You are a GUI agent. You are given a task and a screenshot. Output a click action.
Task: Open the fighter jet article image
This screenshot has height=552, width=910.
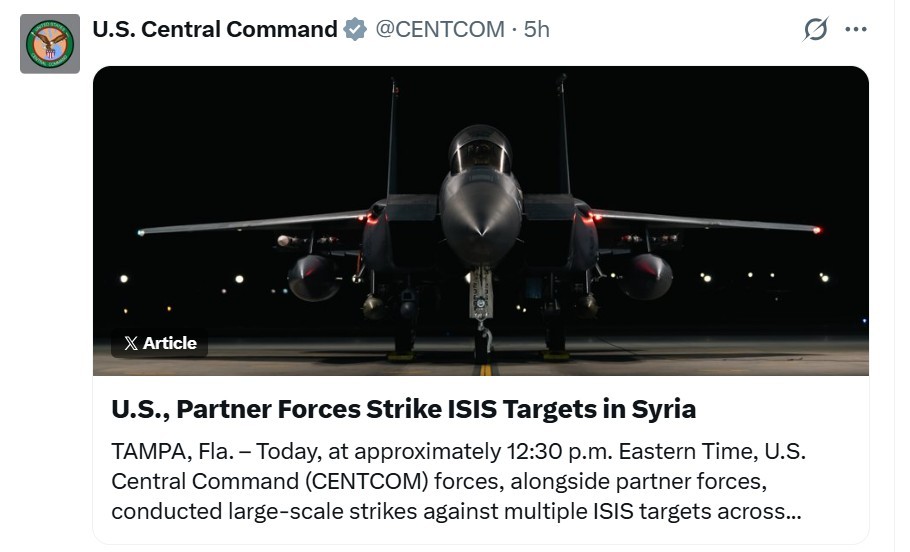(x=480, y=220)
